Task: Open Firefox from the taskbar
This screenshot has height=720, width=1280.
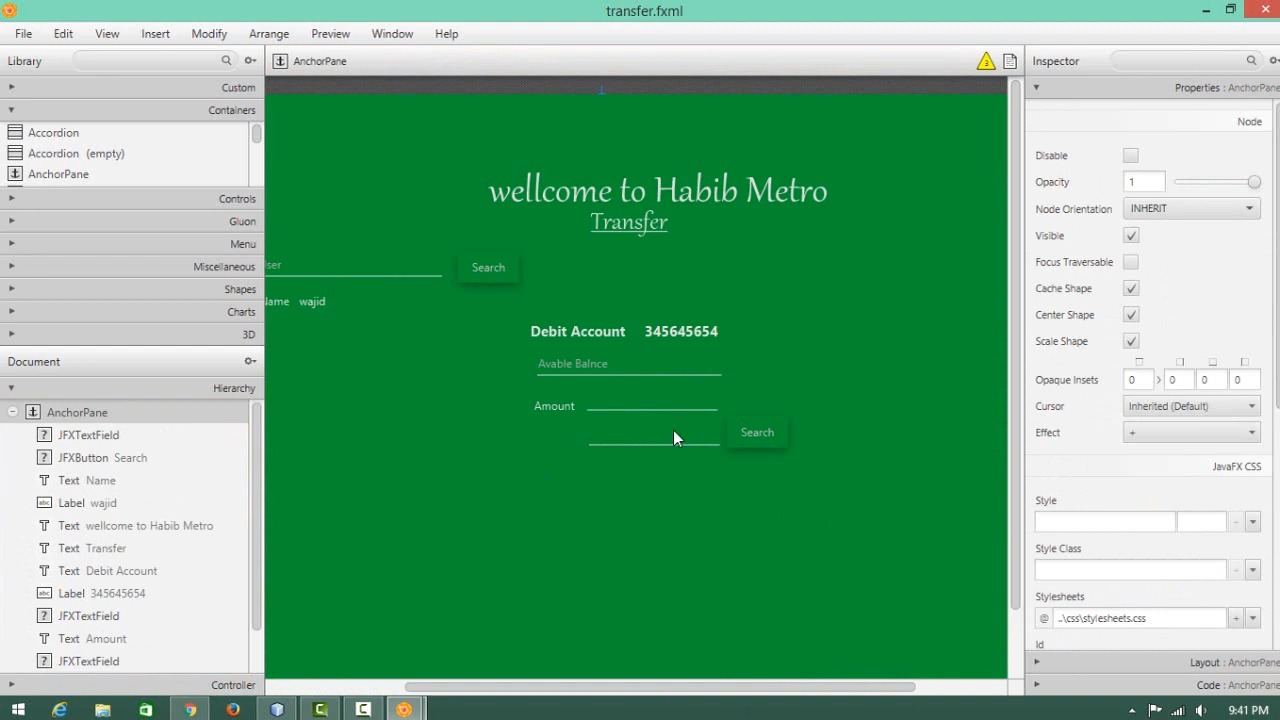Action: pos(233,710)
